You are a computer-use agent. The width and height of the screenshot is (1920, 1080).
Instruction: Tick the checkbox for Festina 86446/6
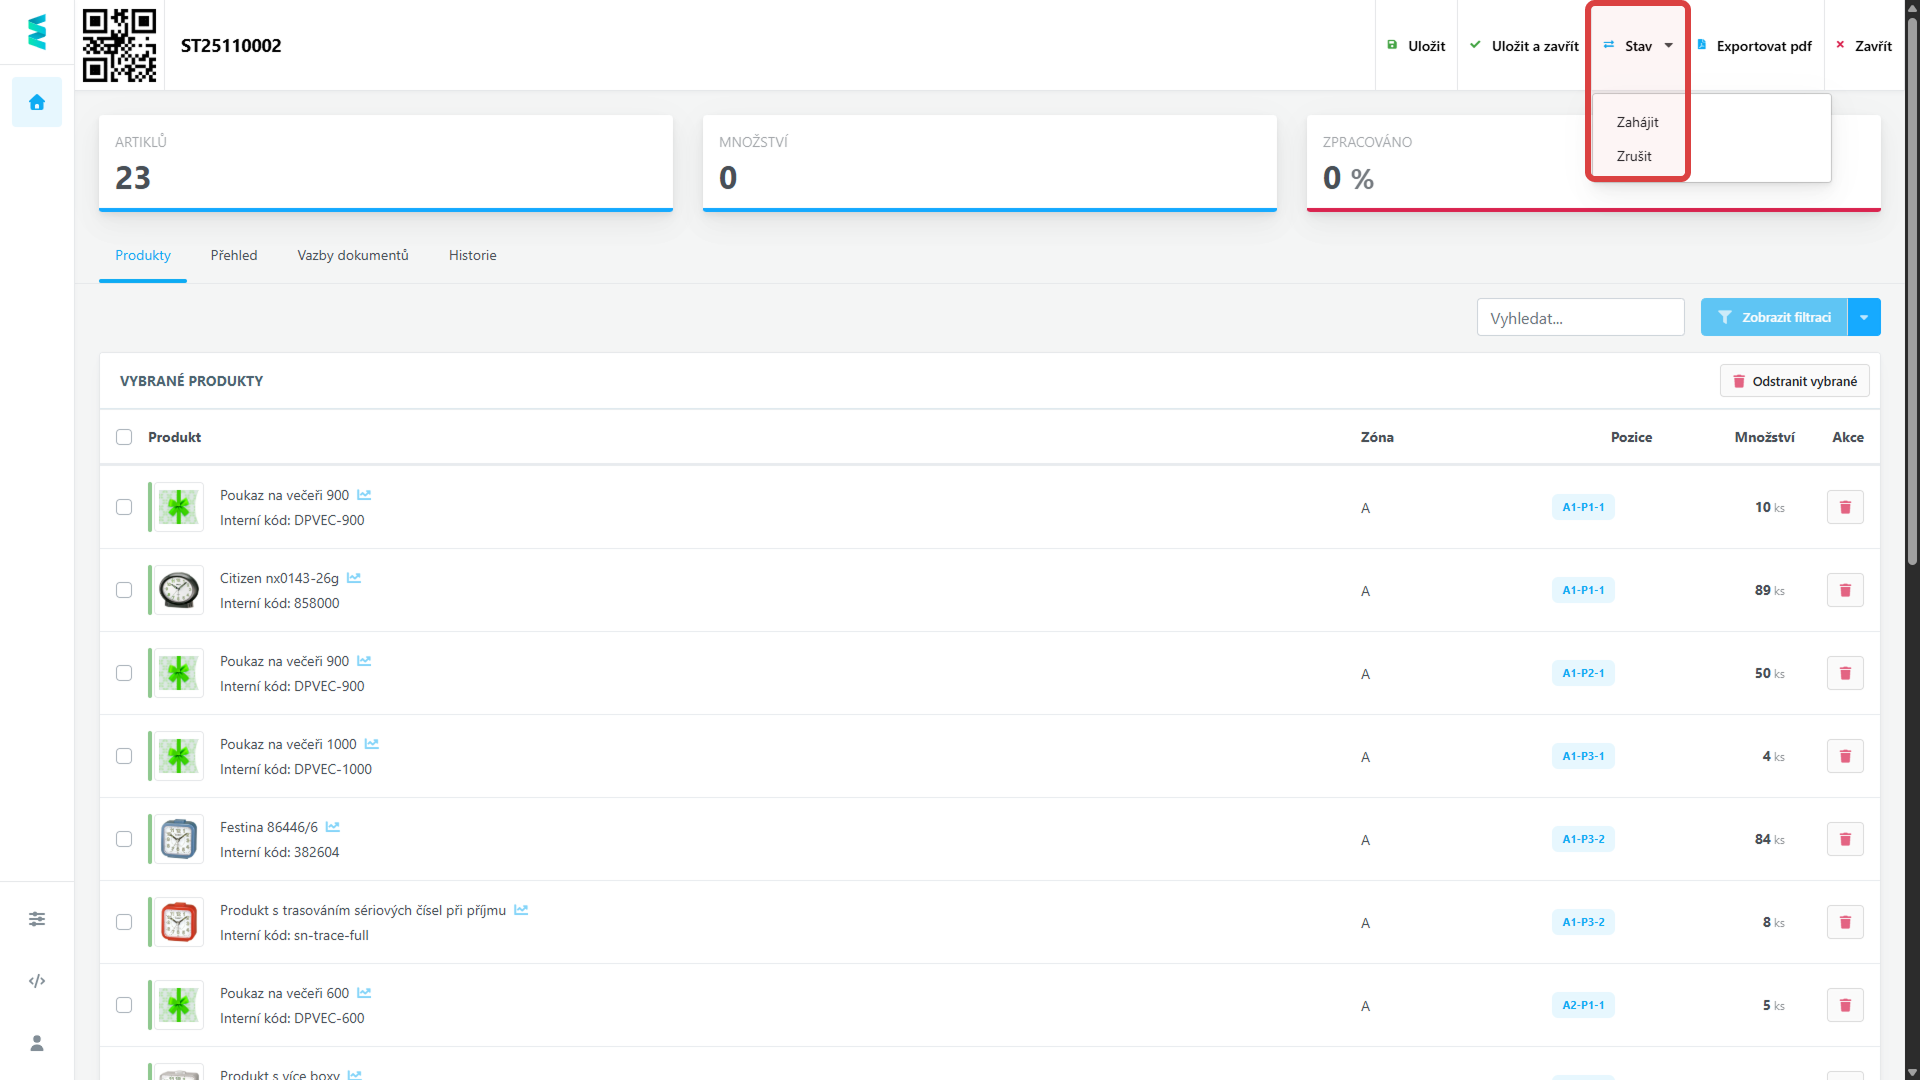pyautogui.click(x=124, y=839)
